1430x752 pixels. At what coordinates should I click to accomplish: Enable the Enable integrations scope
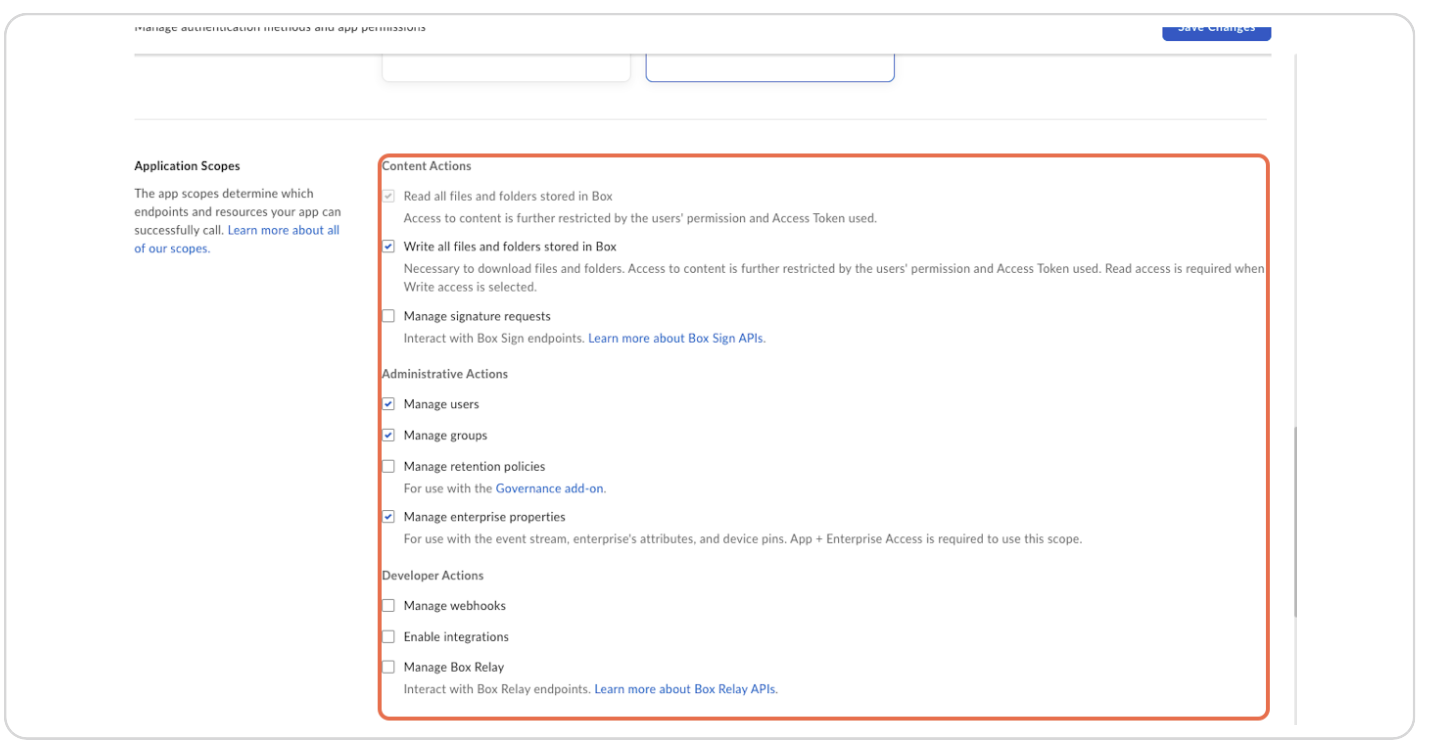[388, 636]
